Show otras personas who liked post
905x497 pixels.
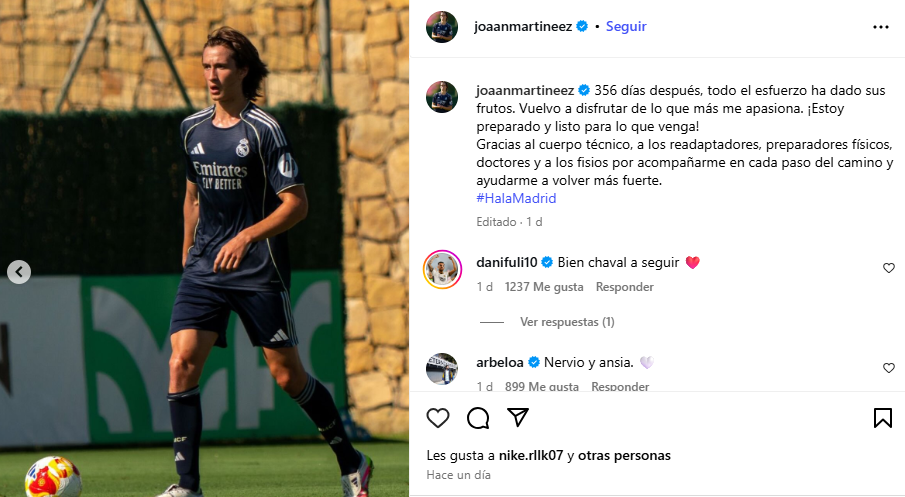(624, 455)
